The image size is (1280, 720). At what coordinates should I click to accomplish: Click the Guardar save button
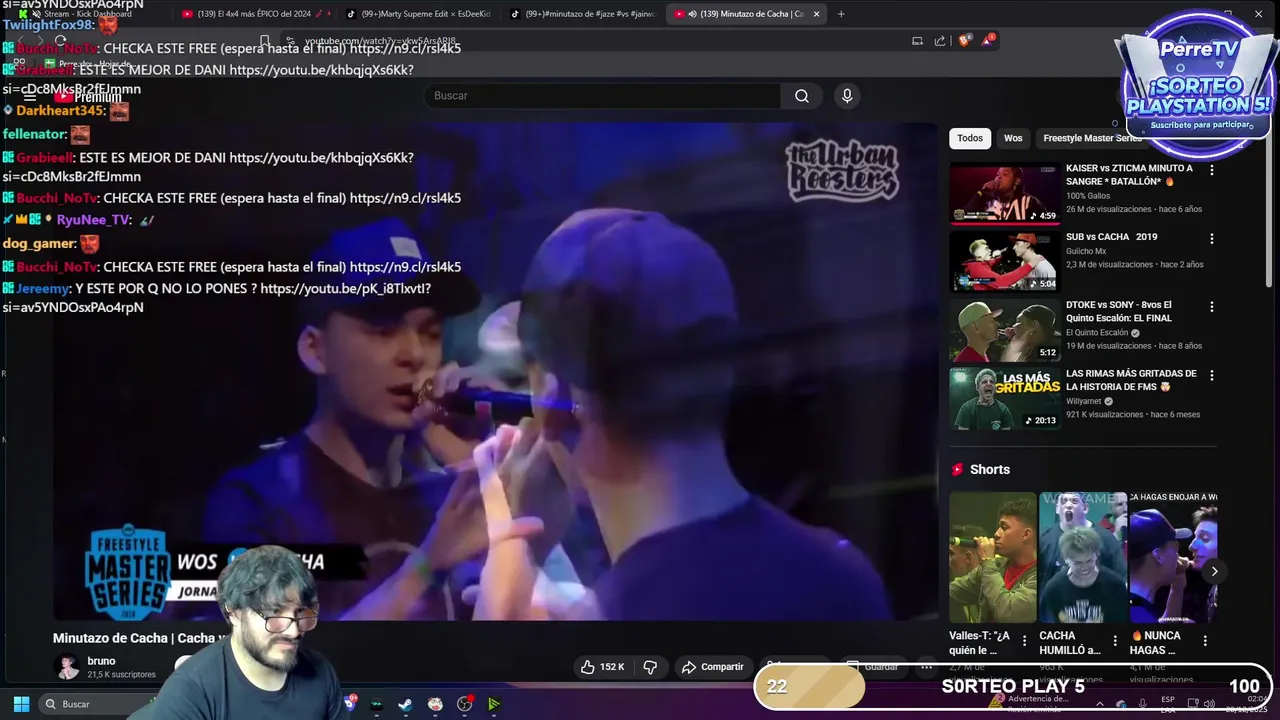[872, 667]
